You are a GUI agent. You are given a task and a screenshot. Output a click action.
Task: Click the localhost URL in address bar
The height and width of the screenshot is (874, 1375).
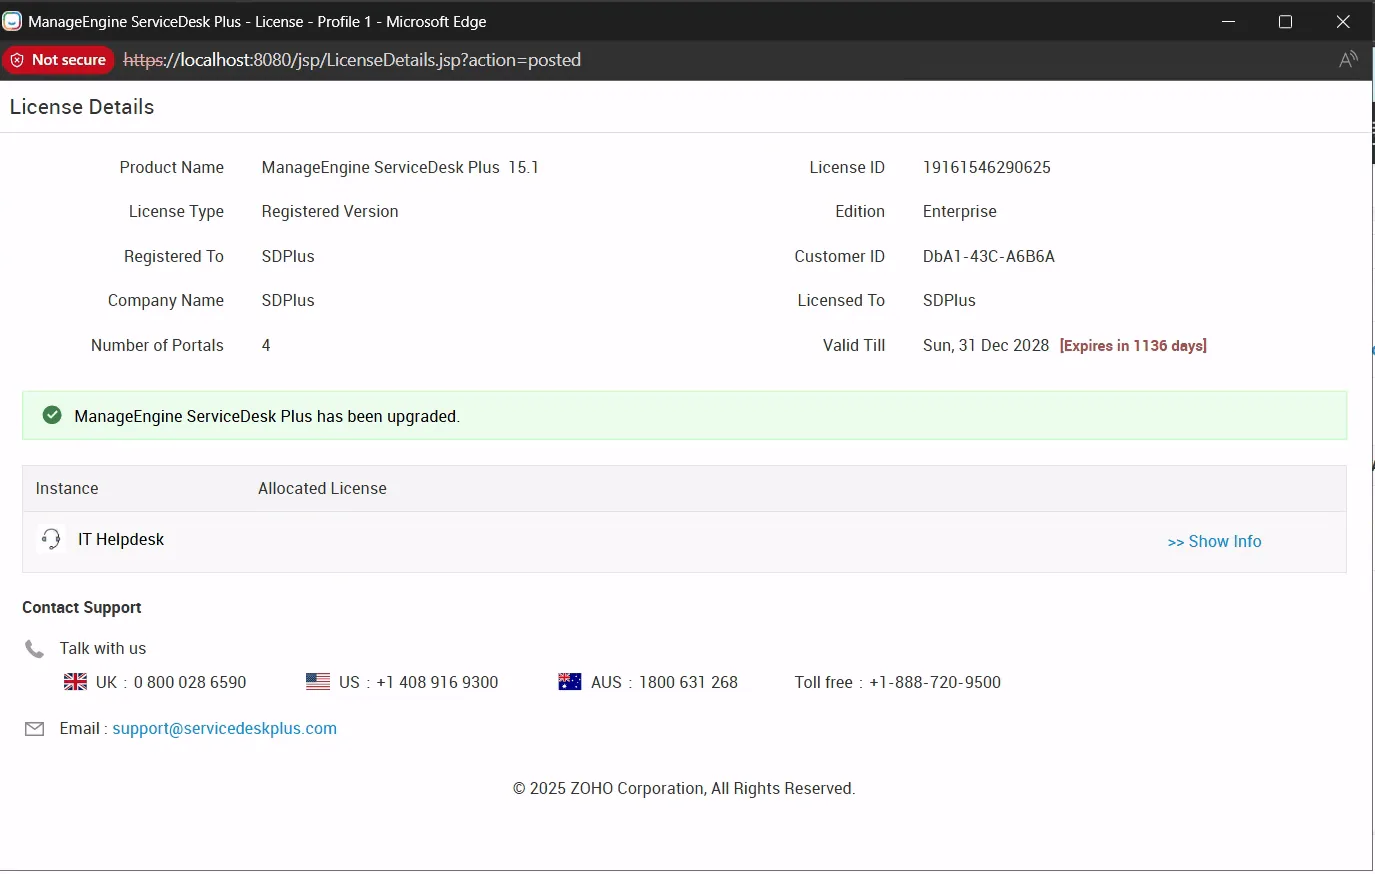[352, 60]
